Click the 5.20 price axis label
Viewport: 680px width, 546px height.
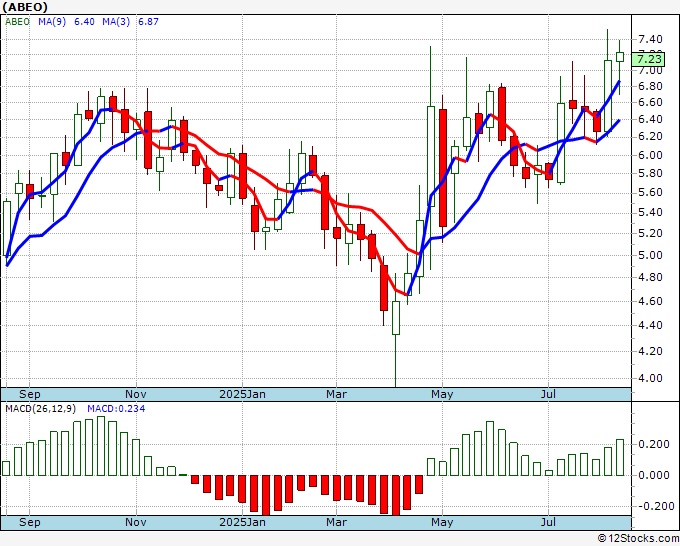[650, 233]
